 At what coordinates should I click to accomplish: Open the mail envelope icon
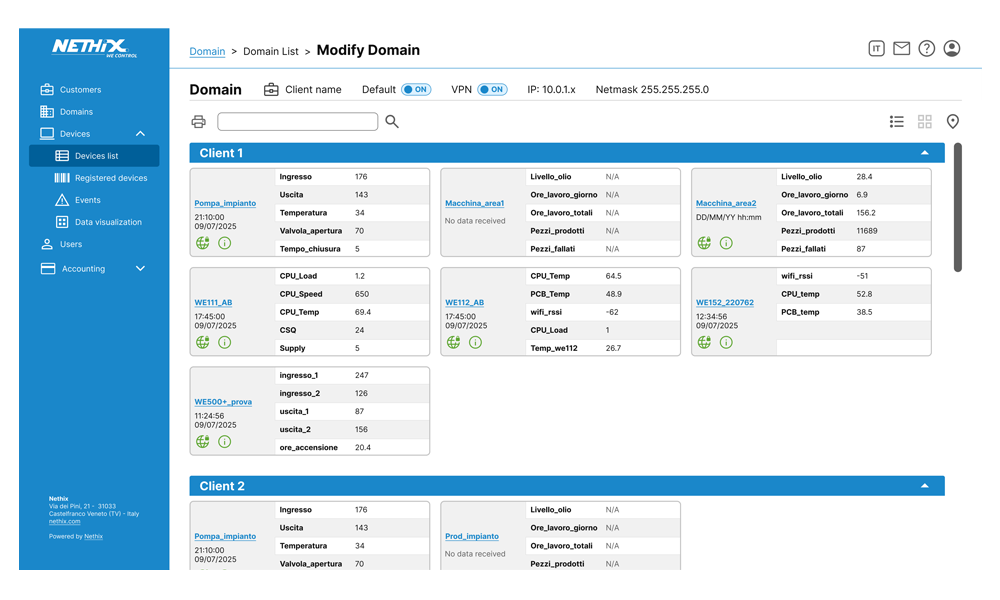902,48
